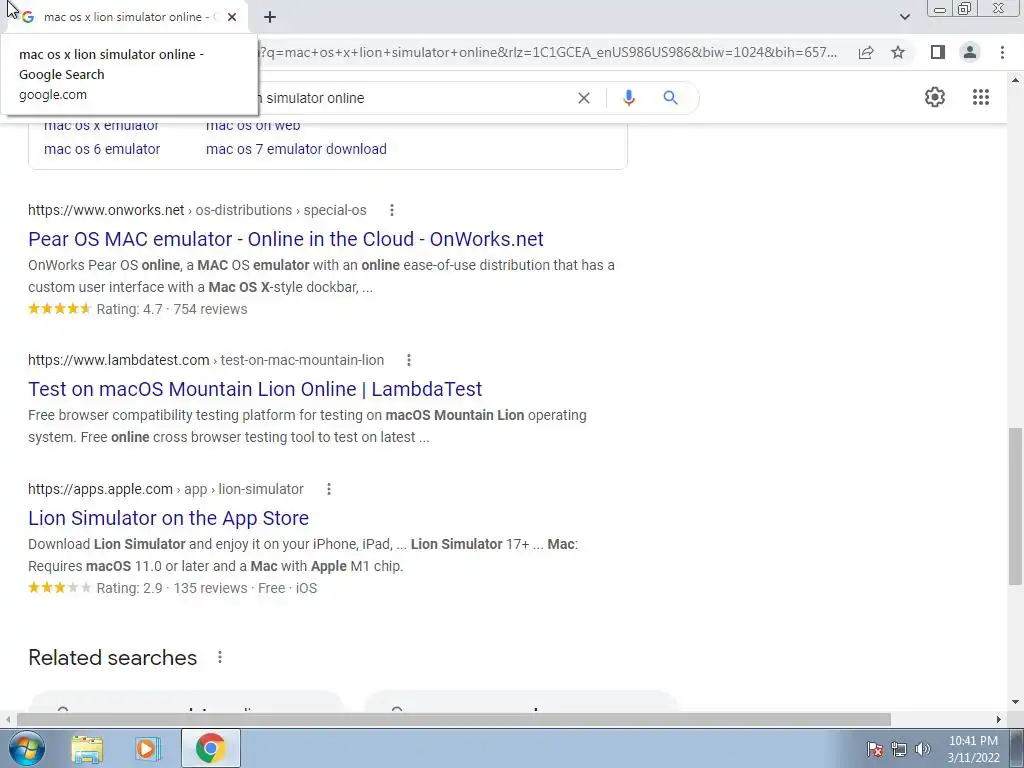1024x768 pixels.
Task: Click the vertical scrollbar thumb
Action: tap(1015, 506)
